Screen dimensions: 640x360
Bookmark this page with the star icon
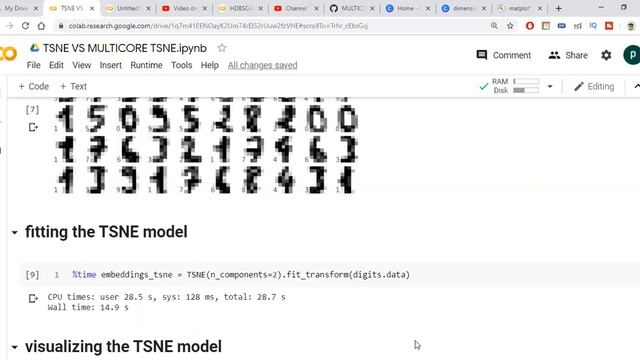click(x=510, y=26)
